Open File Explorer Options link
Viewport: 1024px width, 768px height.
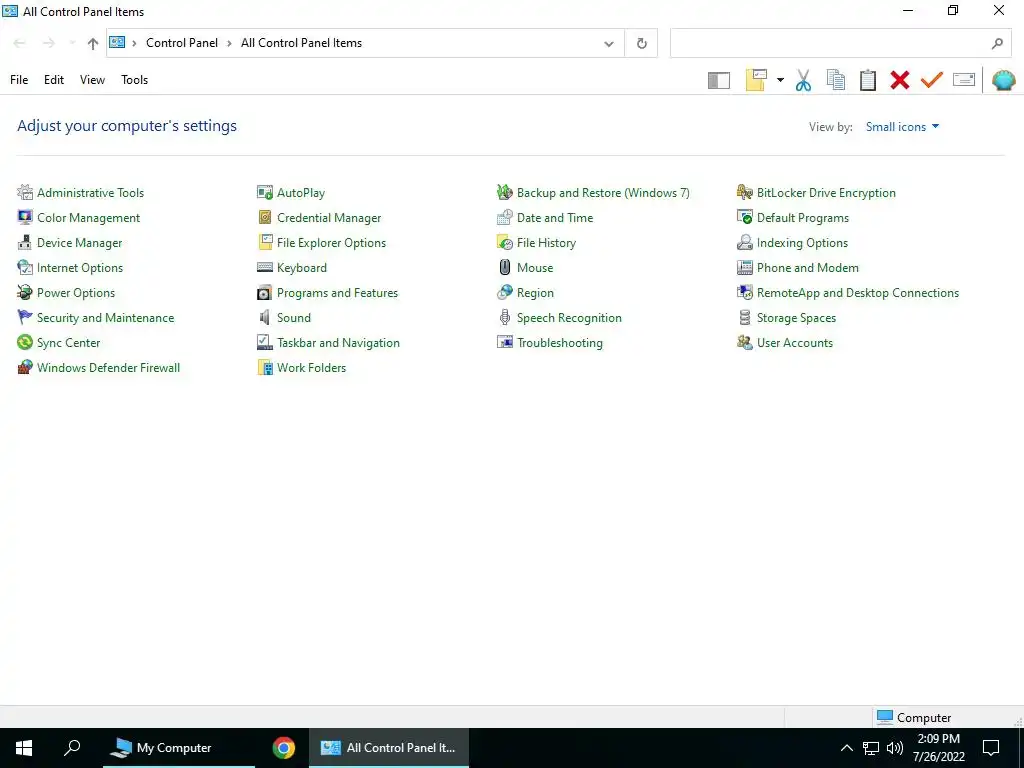[x=331, y=242]
